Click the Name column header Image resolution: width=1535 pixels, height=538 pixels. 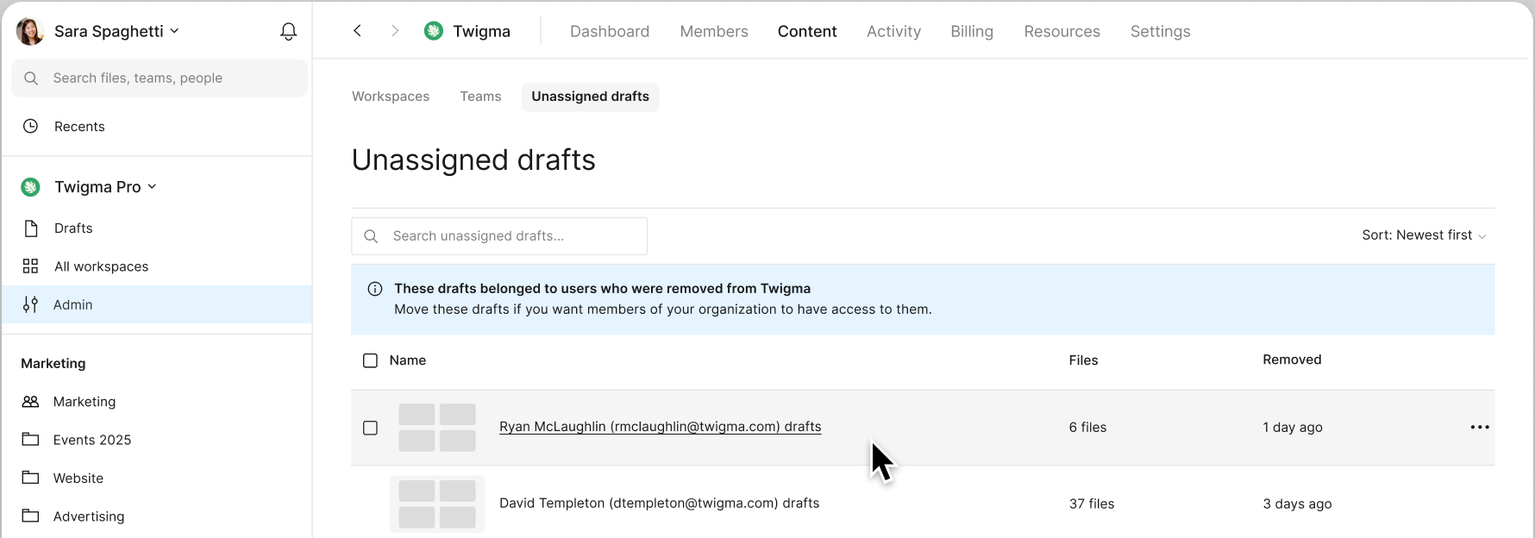tap(408, 360)
